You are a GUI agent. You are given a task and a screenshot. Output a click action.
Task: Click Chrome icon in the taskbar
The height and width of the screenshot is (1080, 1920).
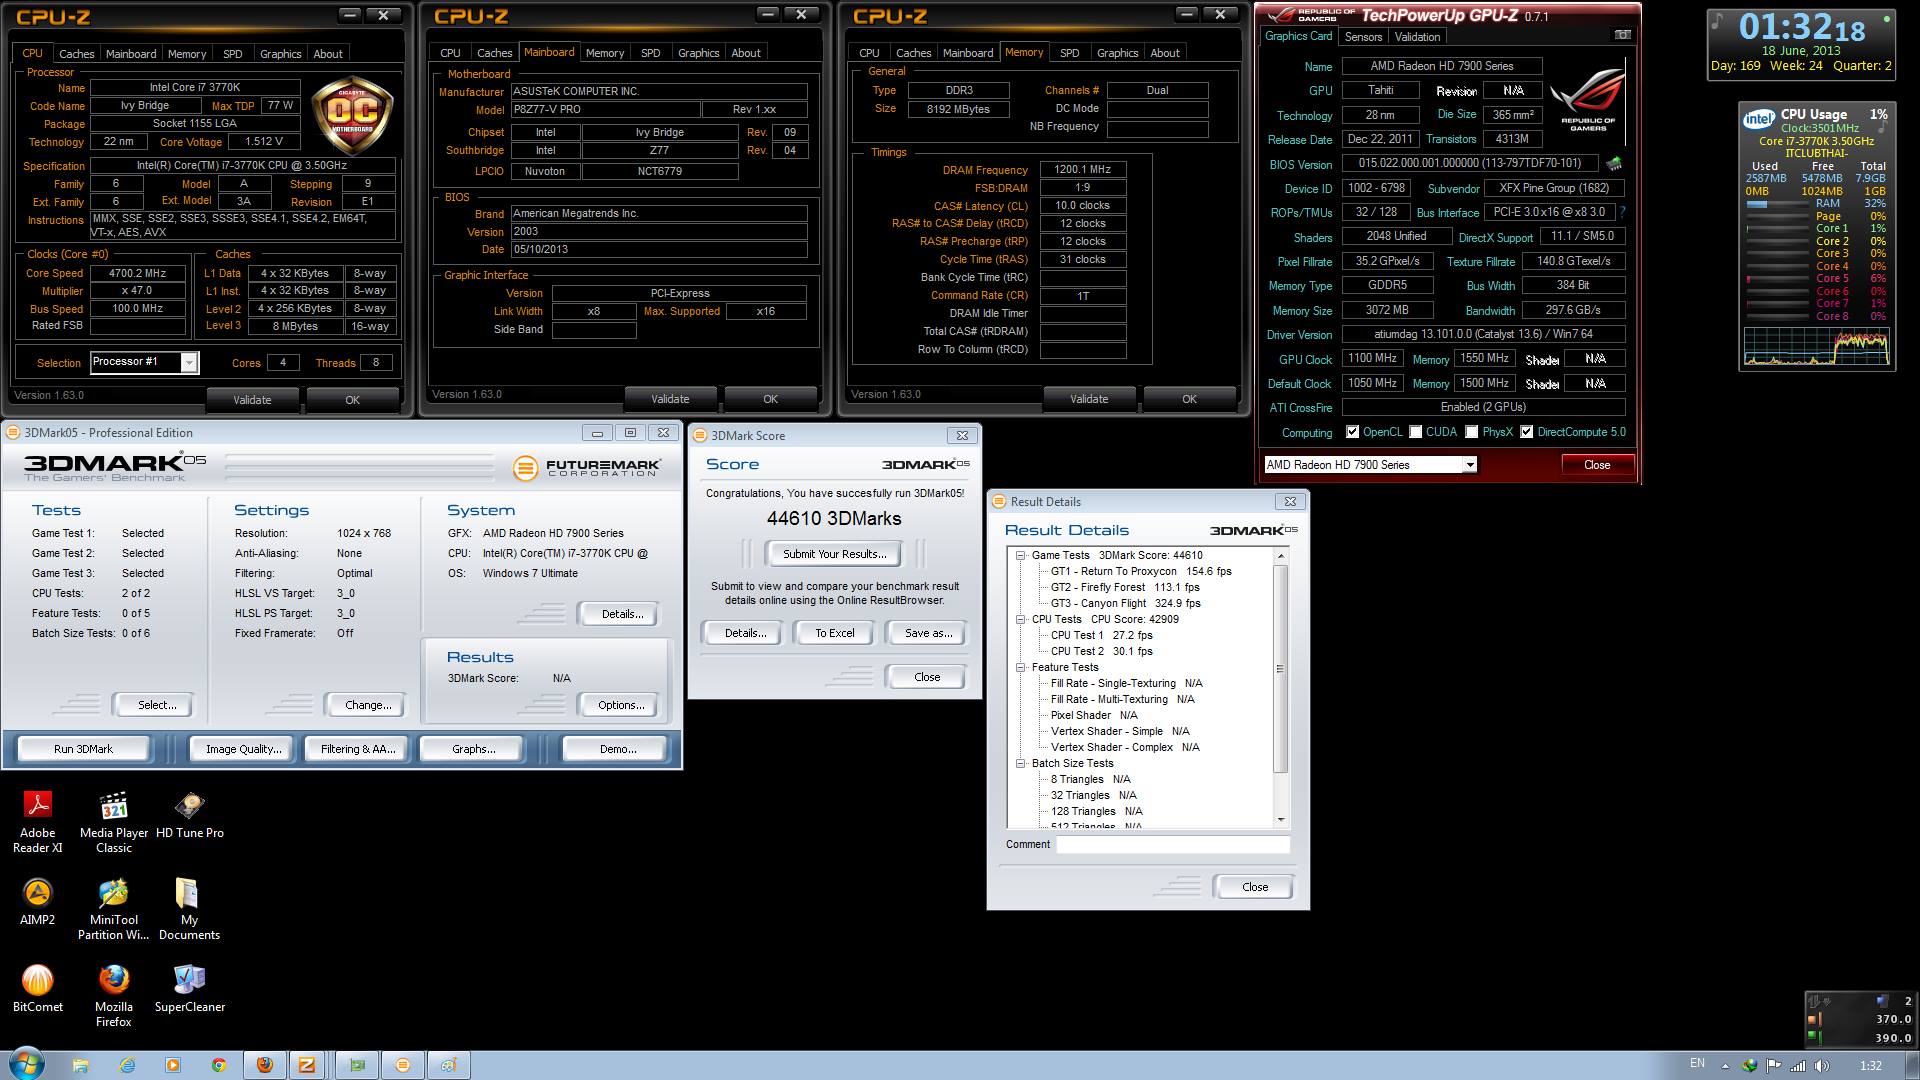pos(218,1065)
